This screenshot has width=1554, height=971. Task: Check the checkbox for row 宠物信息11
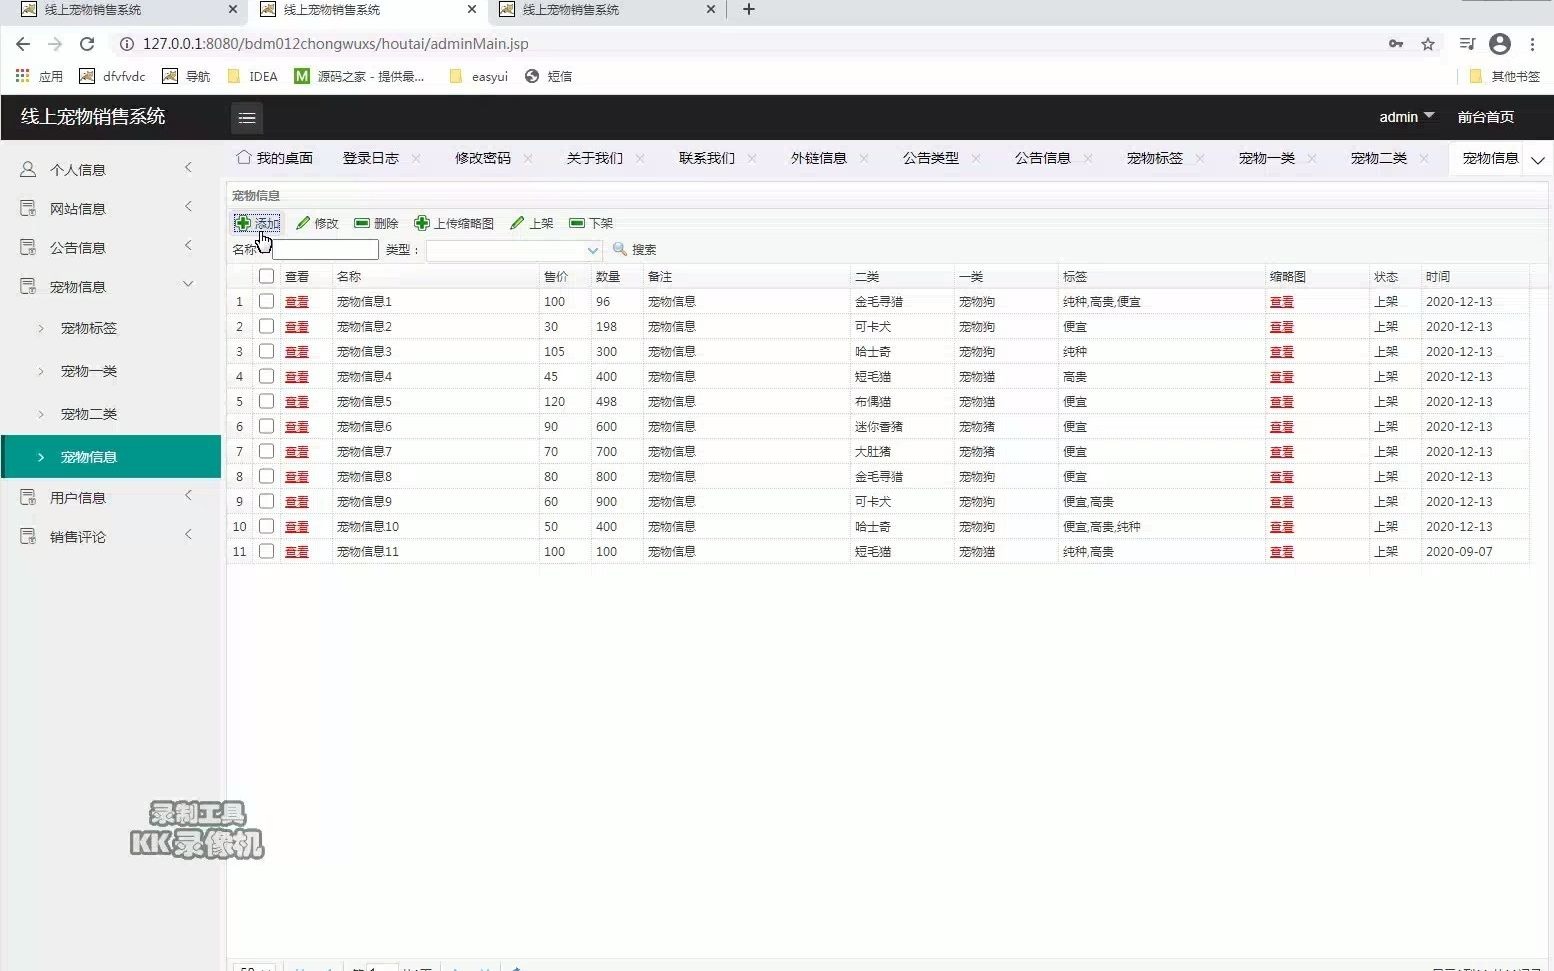coord(266,551)
